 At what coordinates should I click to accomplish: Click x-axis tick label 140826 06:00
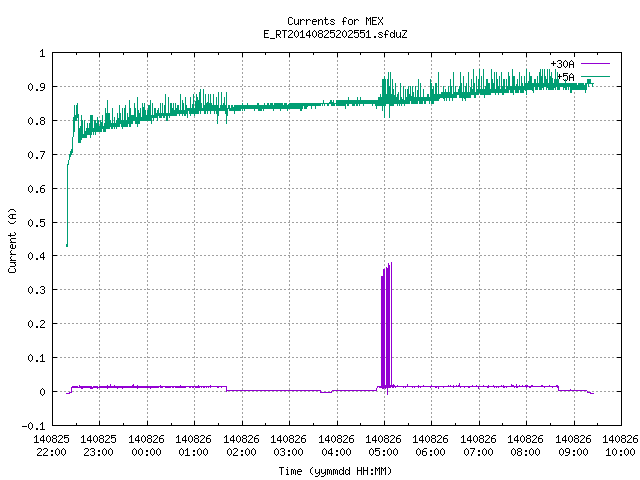click(x=431, y=446)
